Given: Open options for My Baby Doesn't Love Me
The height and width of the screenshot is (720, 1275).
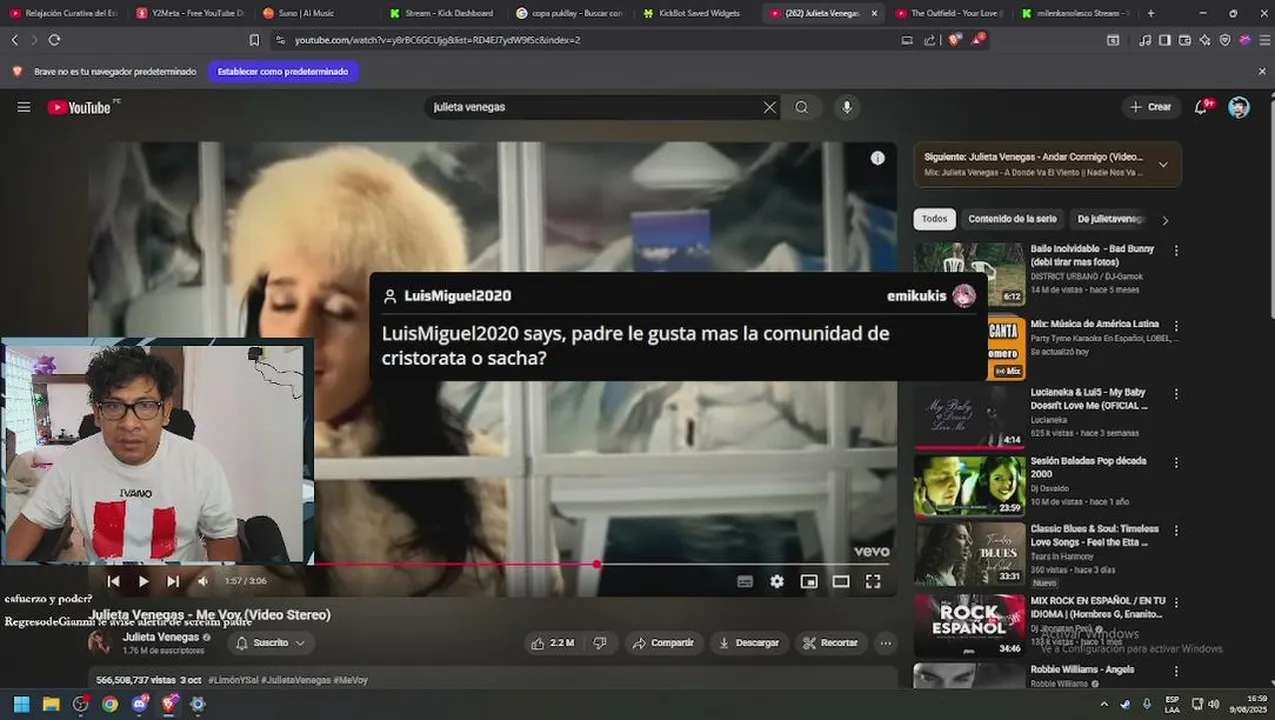Looking at the screenshot, I should point(1176,394).
